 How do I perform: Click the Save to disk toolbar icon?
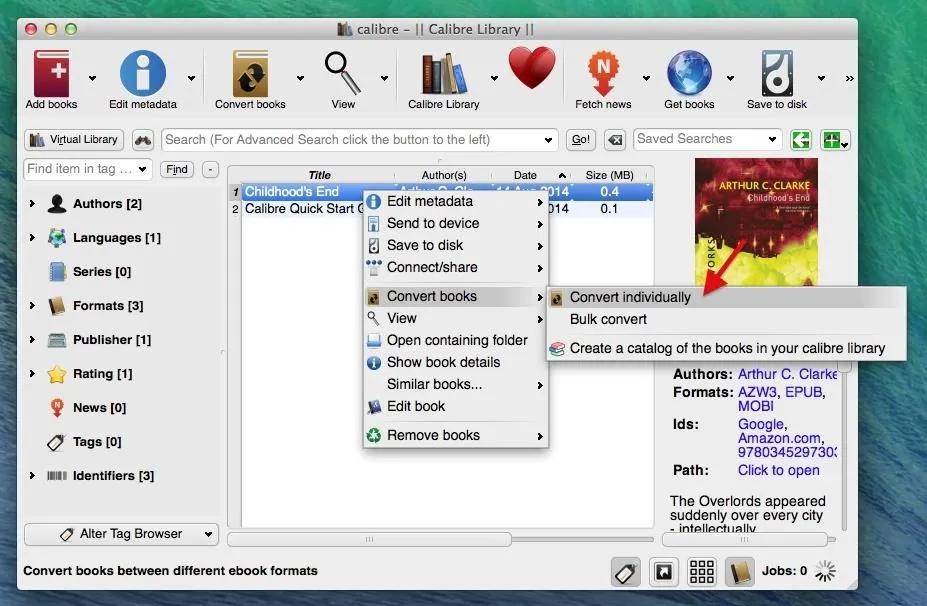[x=777, y=73]
